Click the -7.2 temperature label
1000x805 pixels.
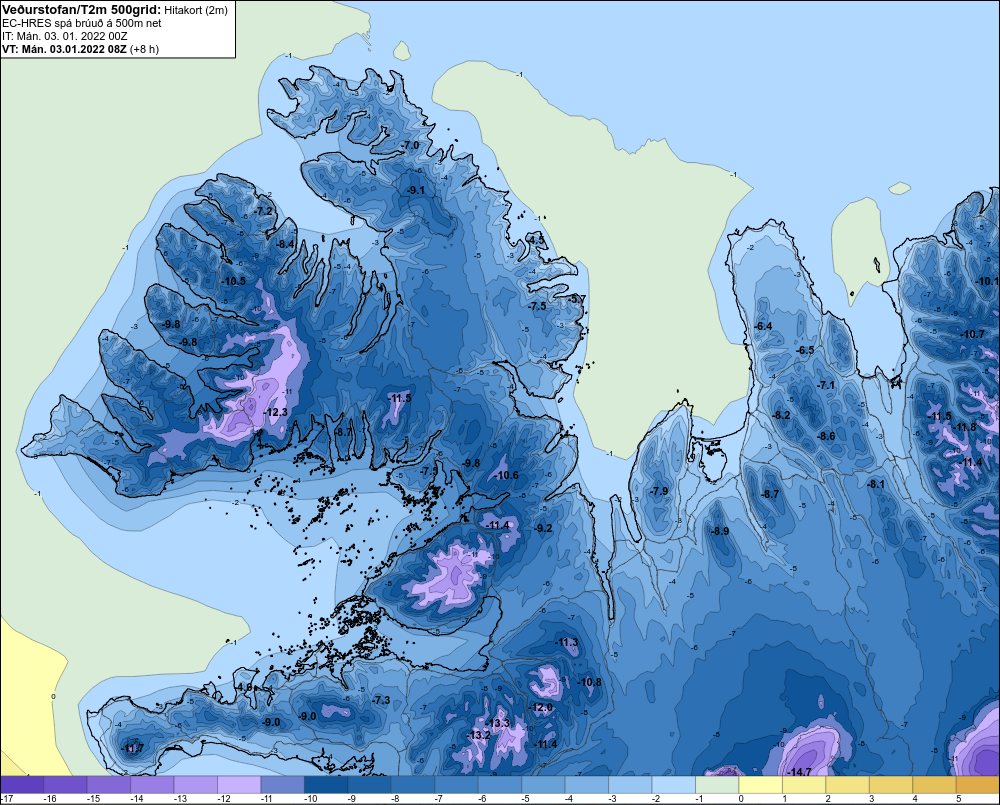pos(263,211)
